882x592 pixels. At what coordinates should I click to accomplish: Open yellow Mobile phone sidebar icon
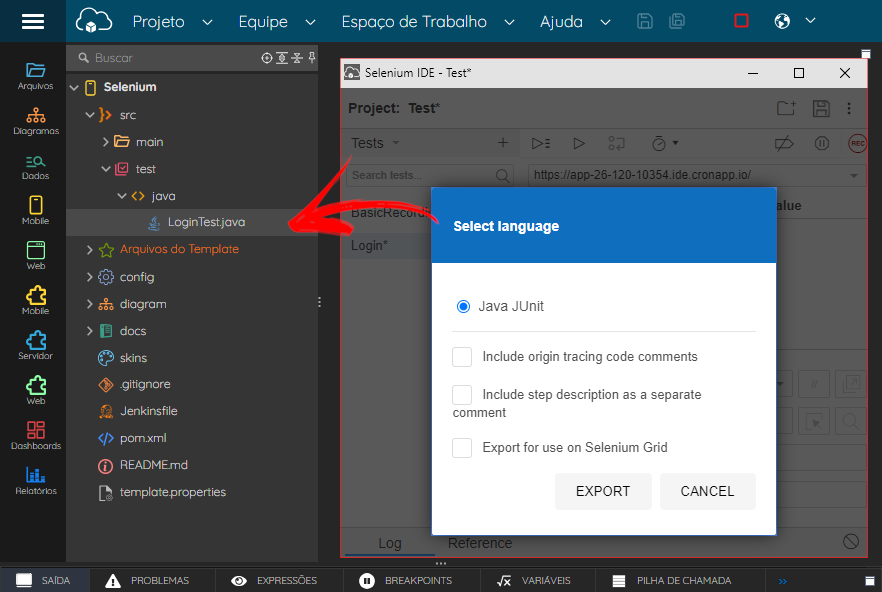[x=35, y=210]
